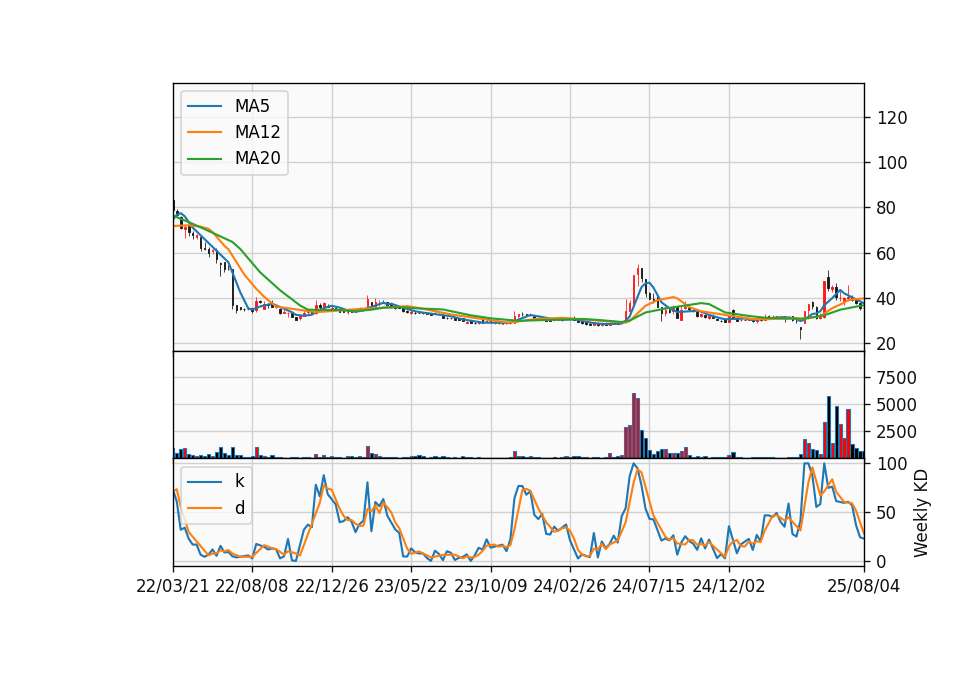Click the blue MA5 legend line sample
Screen dimensions: 960x690
(x=204, y=106)
